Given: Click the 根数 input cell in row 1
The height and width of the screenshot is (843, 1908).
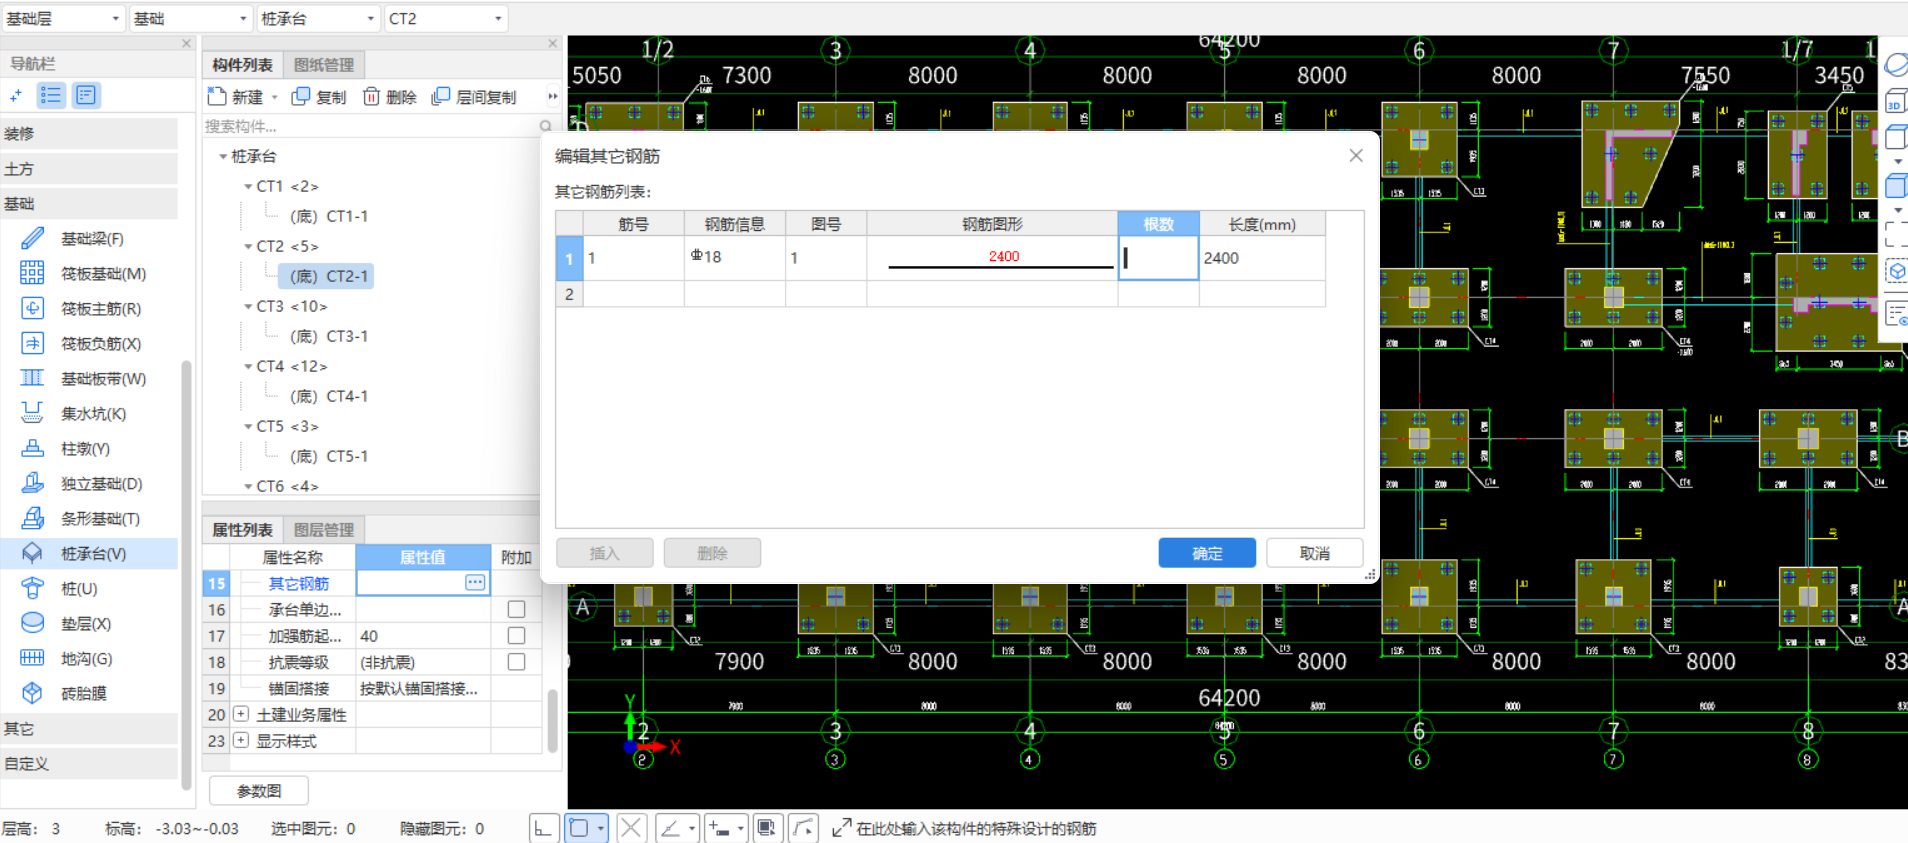Looking at the screenshot, I should pyautogui.click(x=1158, y=258).
